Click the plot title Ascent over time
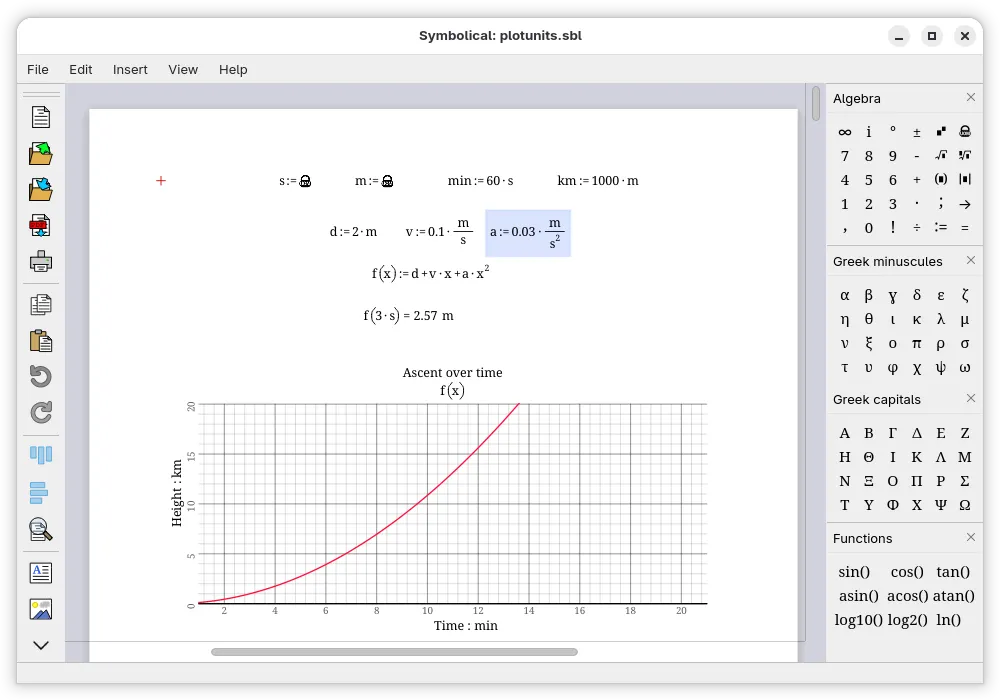1000x700 pixels. click(x=452, y=372)
